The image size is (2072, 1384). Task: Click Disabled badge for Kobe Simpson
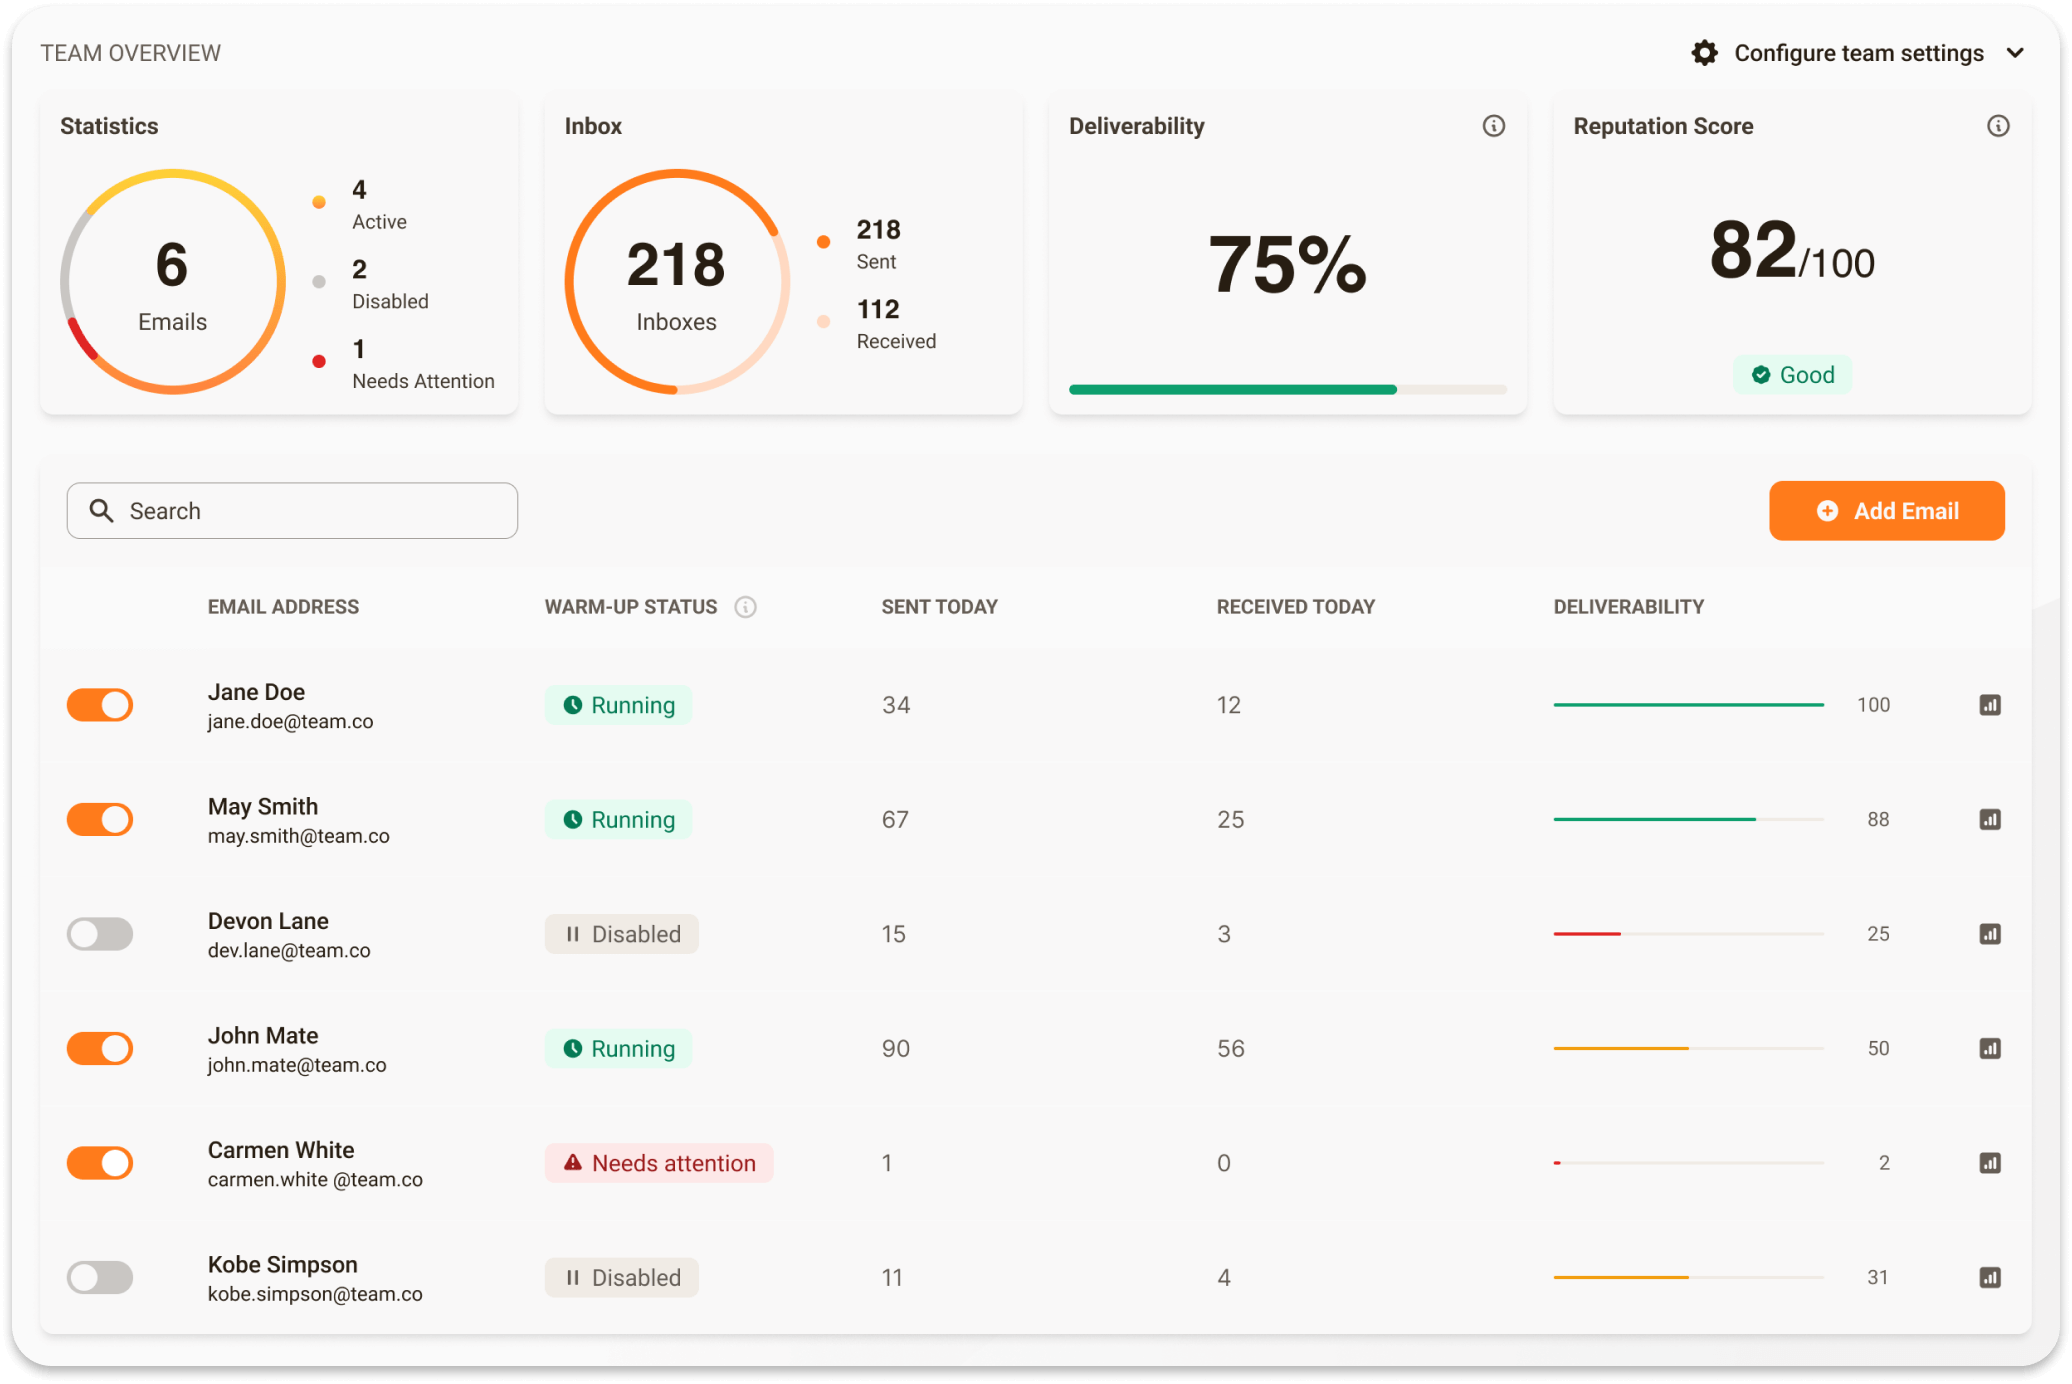point(621,1277)
